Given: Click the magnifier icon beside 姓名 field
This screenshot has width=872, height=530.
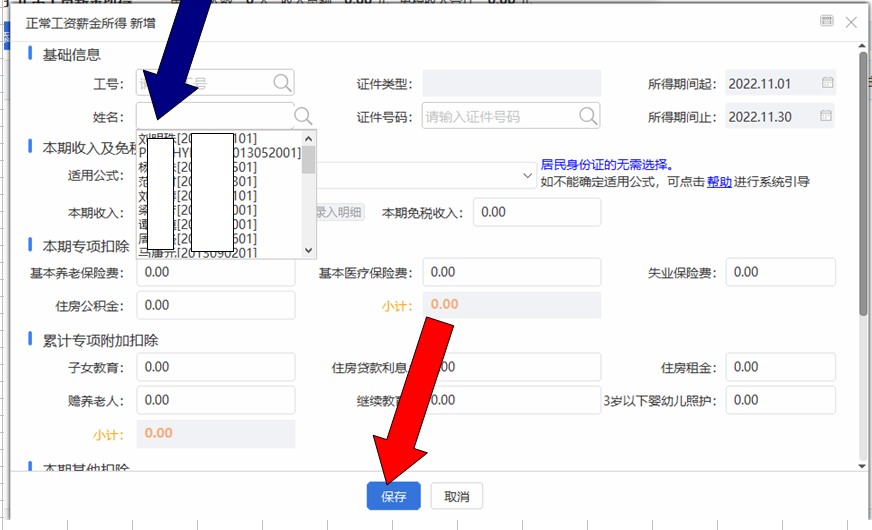Looking at the screenshot, I should coord(304,117).
